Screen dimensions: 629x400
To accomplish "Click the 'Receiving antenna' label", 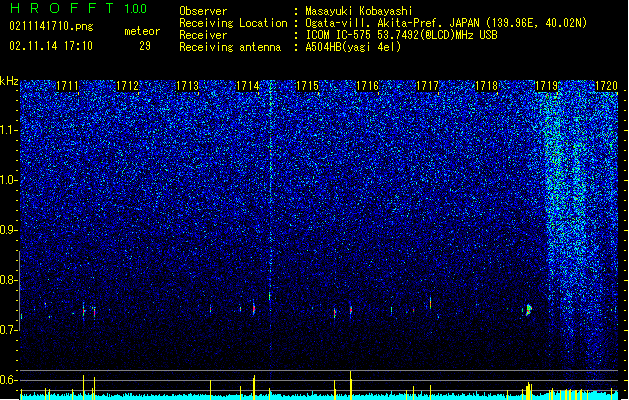I will click(x=230, y=47).
